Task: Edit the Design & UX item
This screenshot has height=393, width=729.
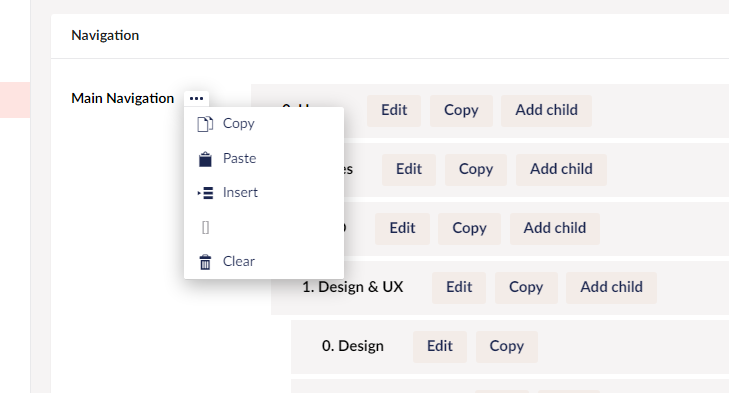Action: (x=459, y=288)
